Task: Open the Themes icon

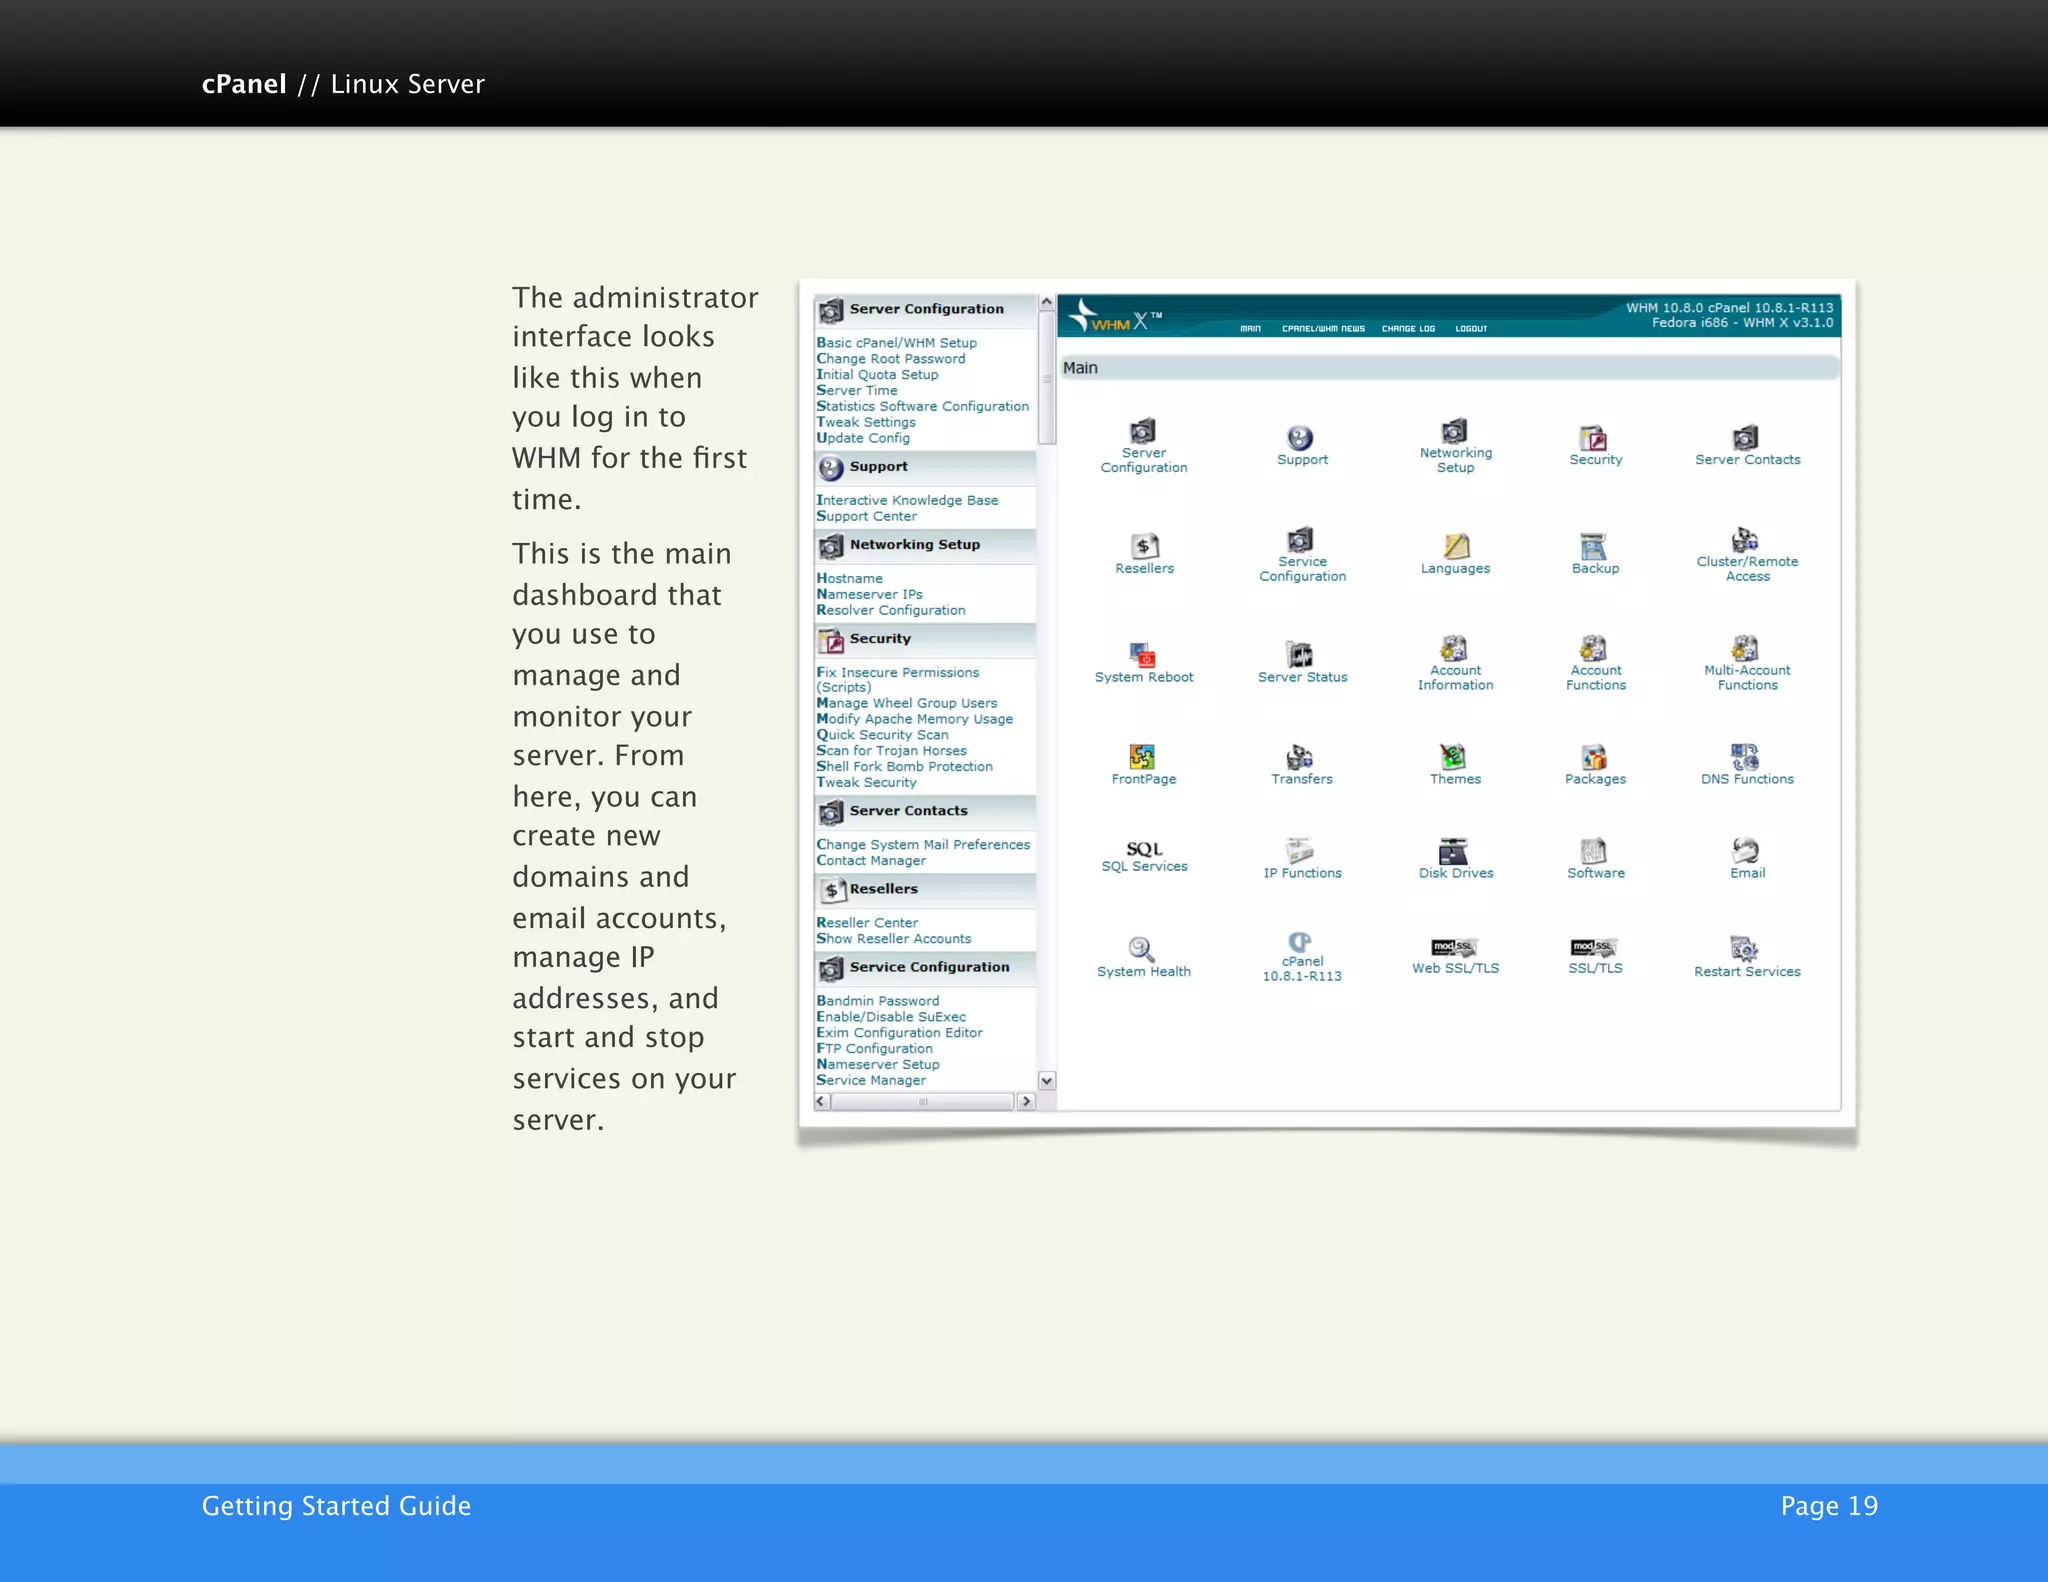Action: 1453,756
